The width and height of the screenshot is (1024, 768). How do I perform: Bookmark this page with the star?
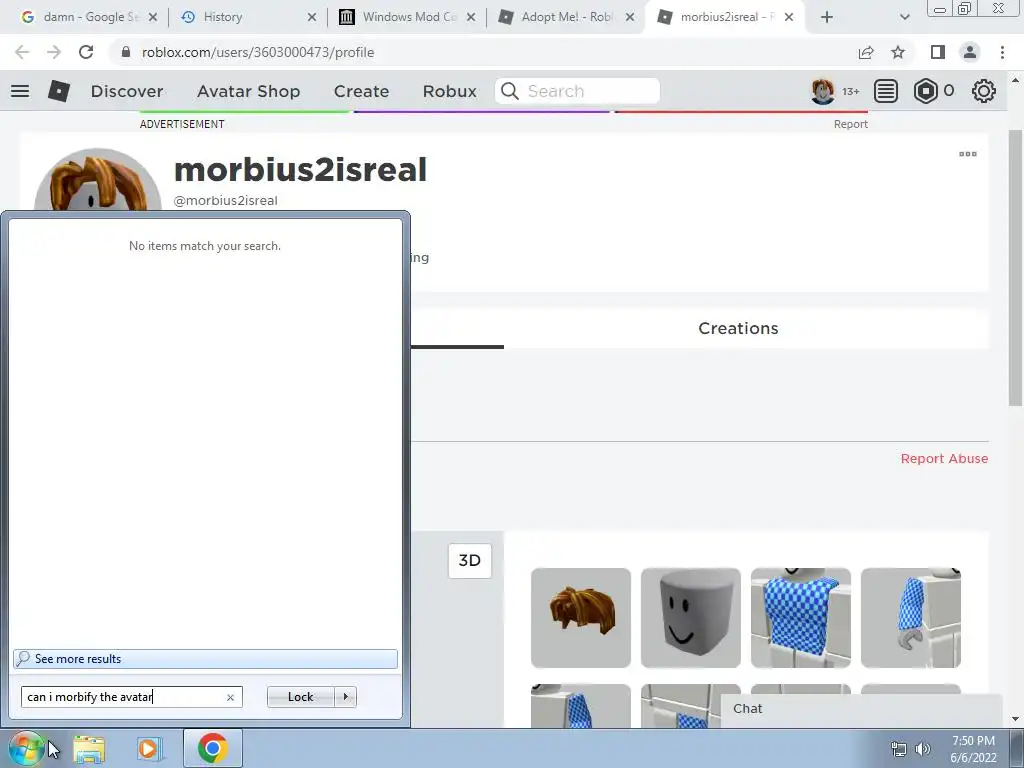tap(898, 52)
